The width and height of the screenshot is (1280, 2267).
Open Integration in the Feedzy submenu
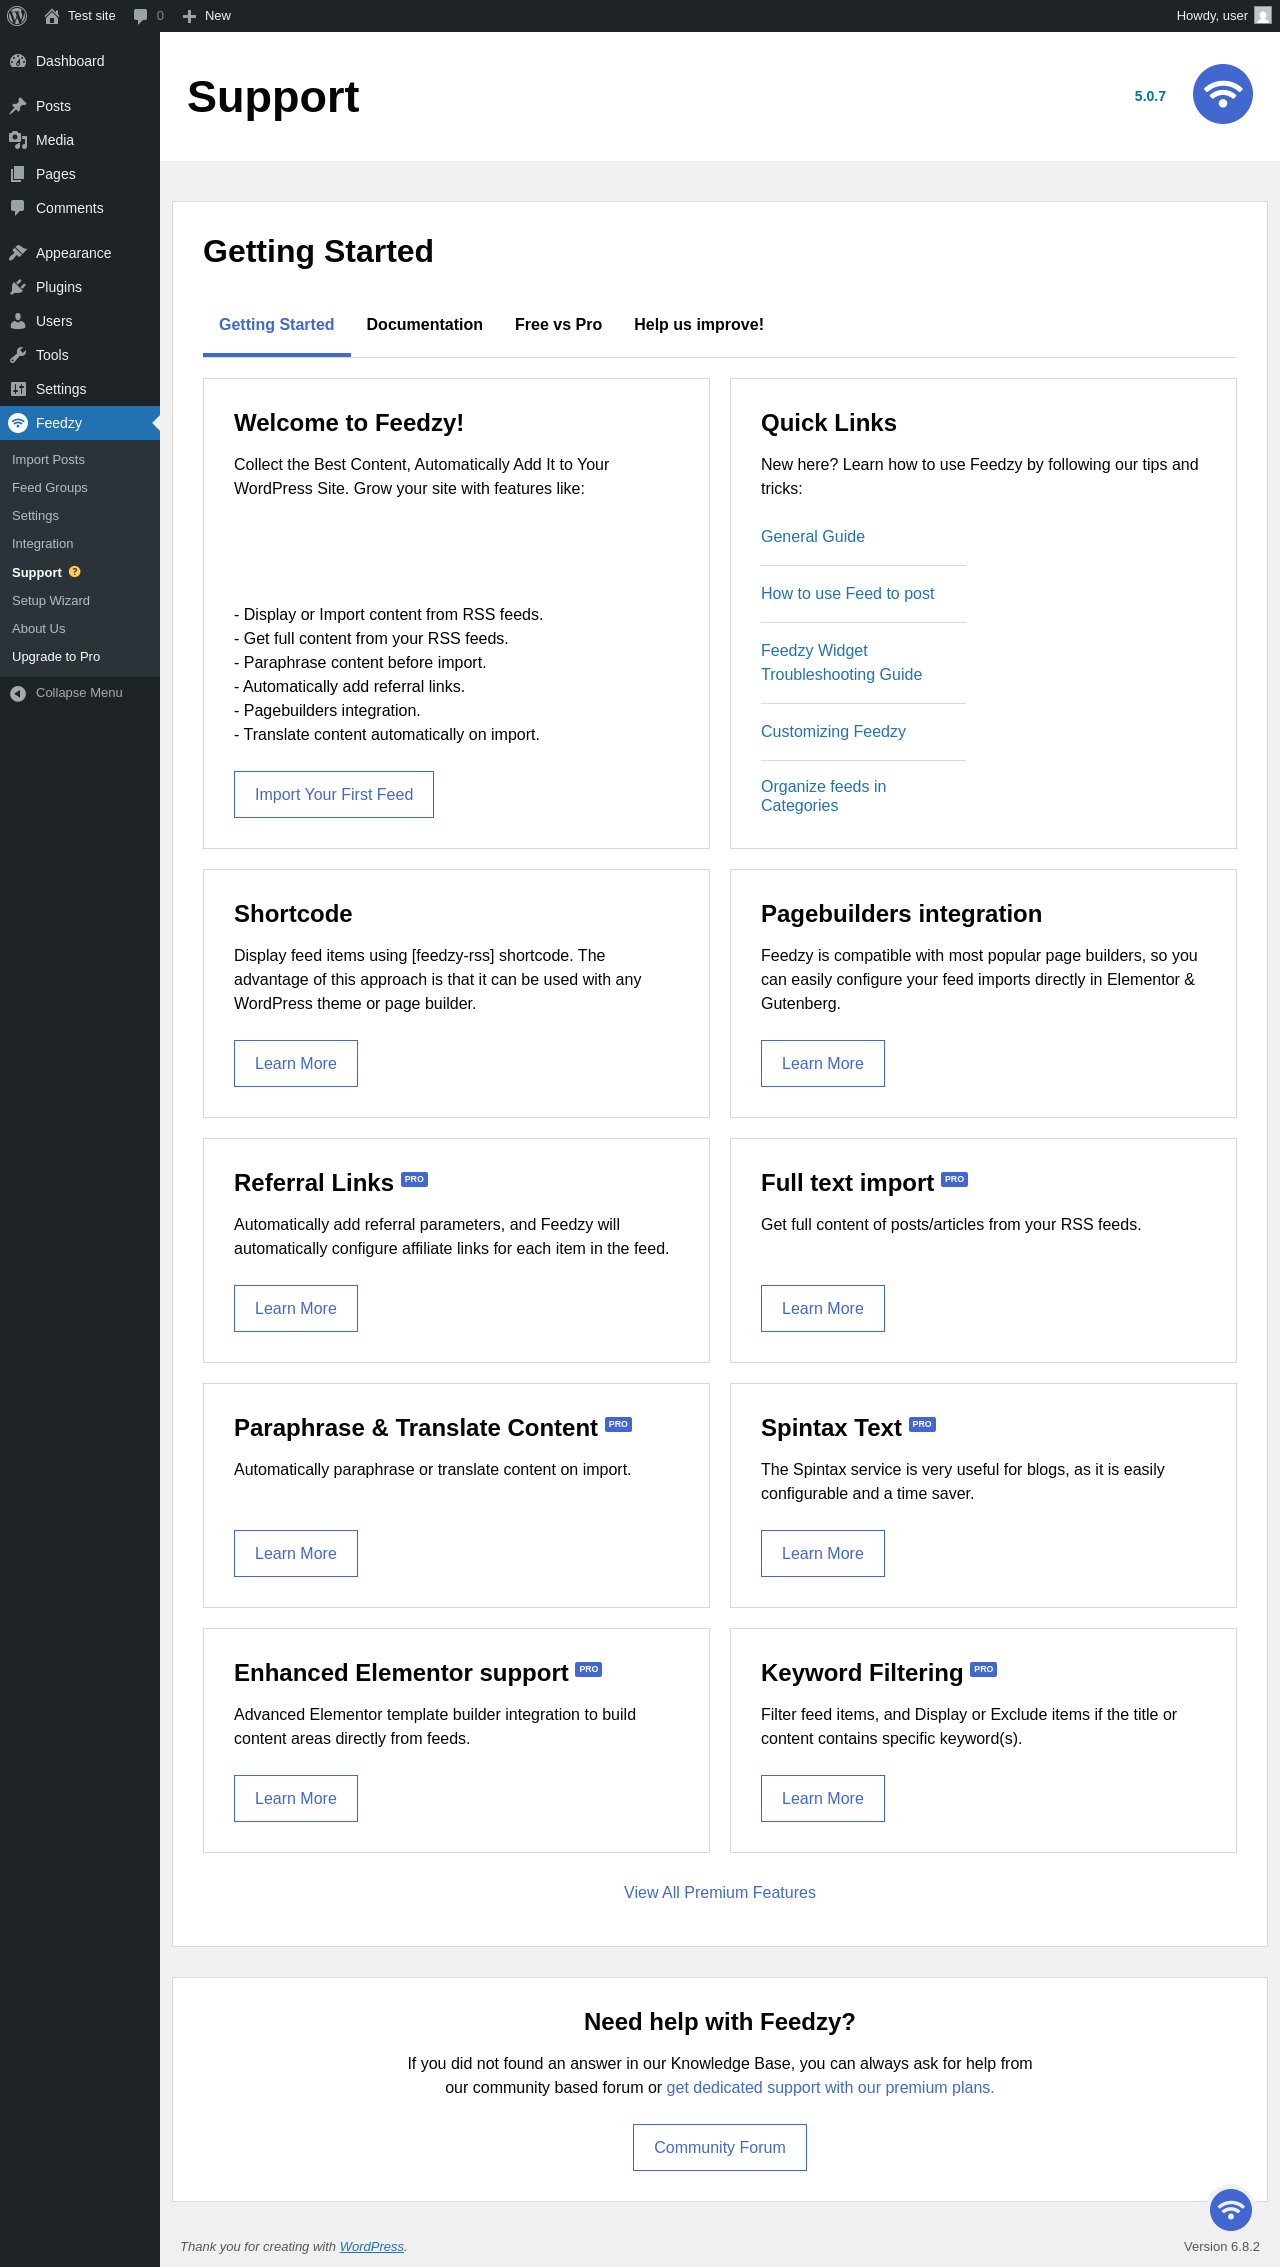pyautogui.click(x=43, y=544)
